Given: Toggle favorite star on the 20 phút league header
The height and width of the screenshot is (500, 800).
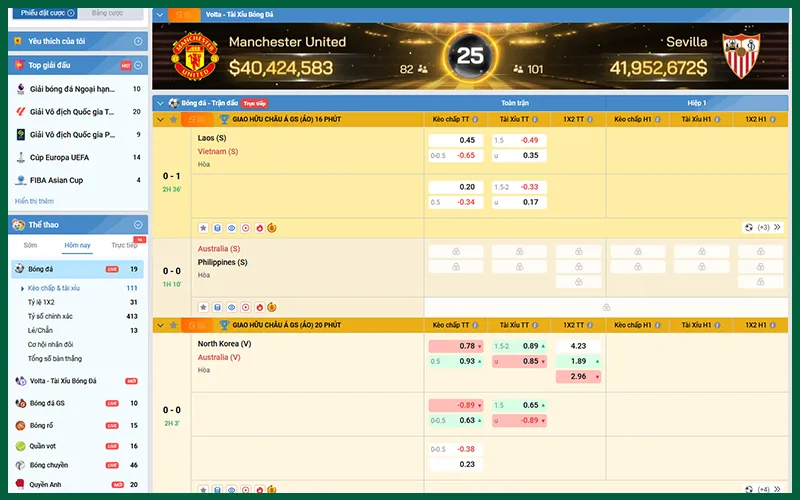Looking at the screenshot, I should pyautogui.click(x=173, y=325).
